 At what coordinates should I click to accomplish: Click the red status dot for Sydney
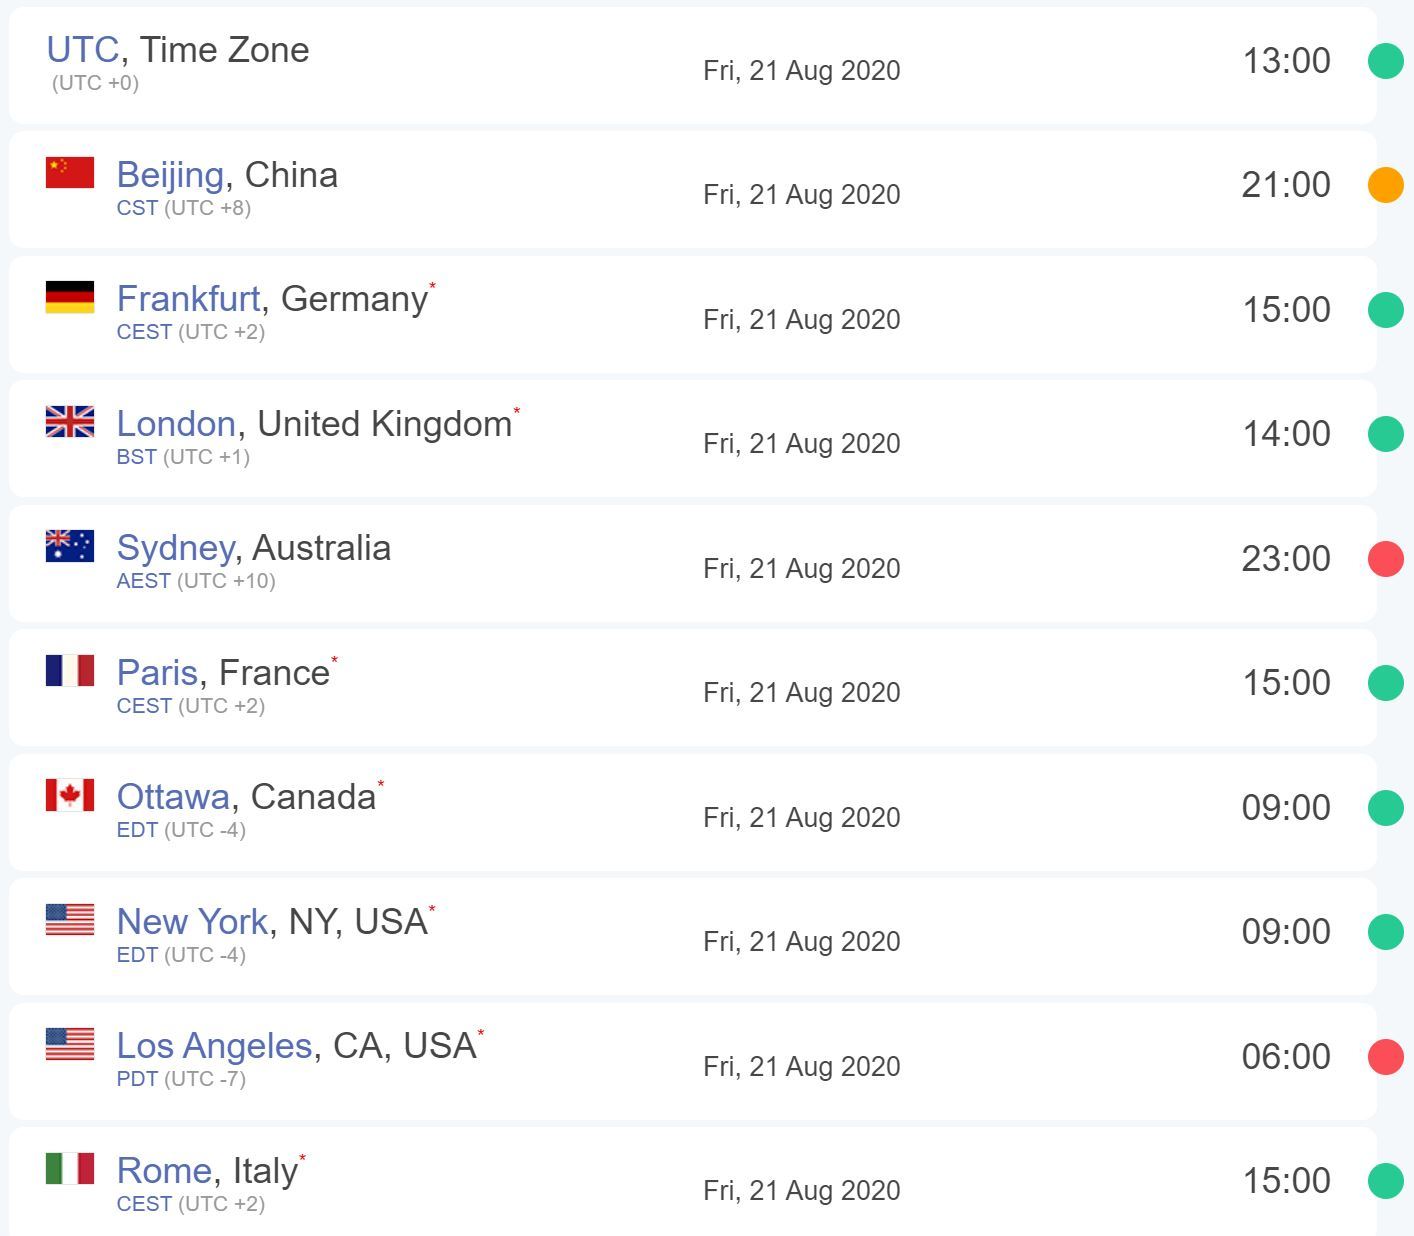pyautogui.click(x=1385, y=559)
